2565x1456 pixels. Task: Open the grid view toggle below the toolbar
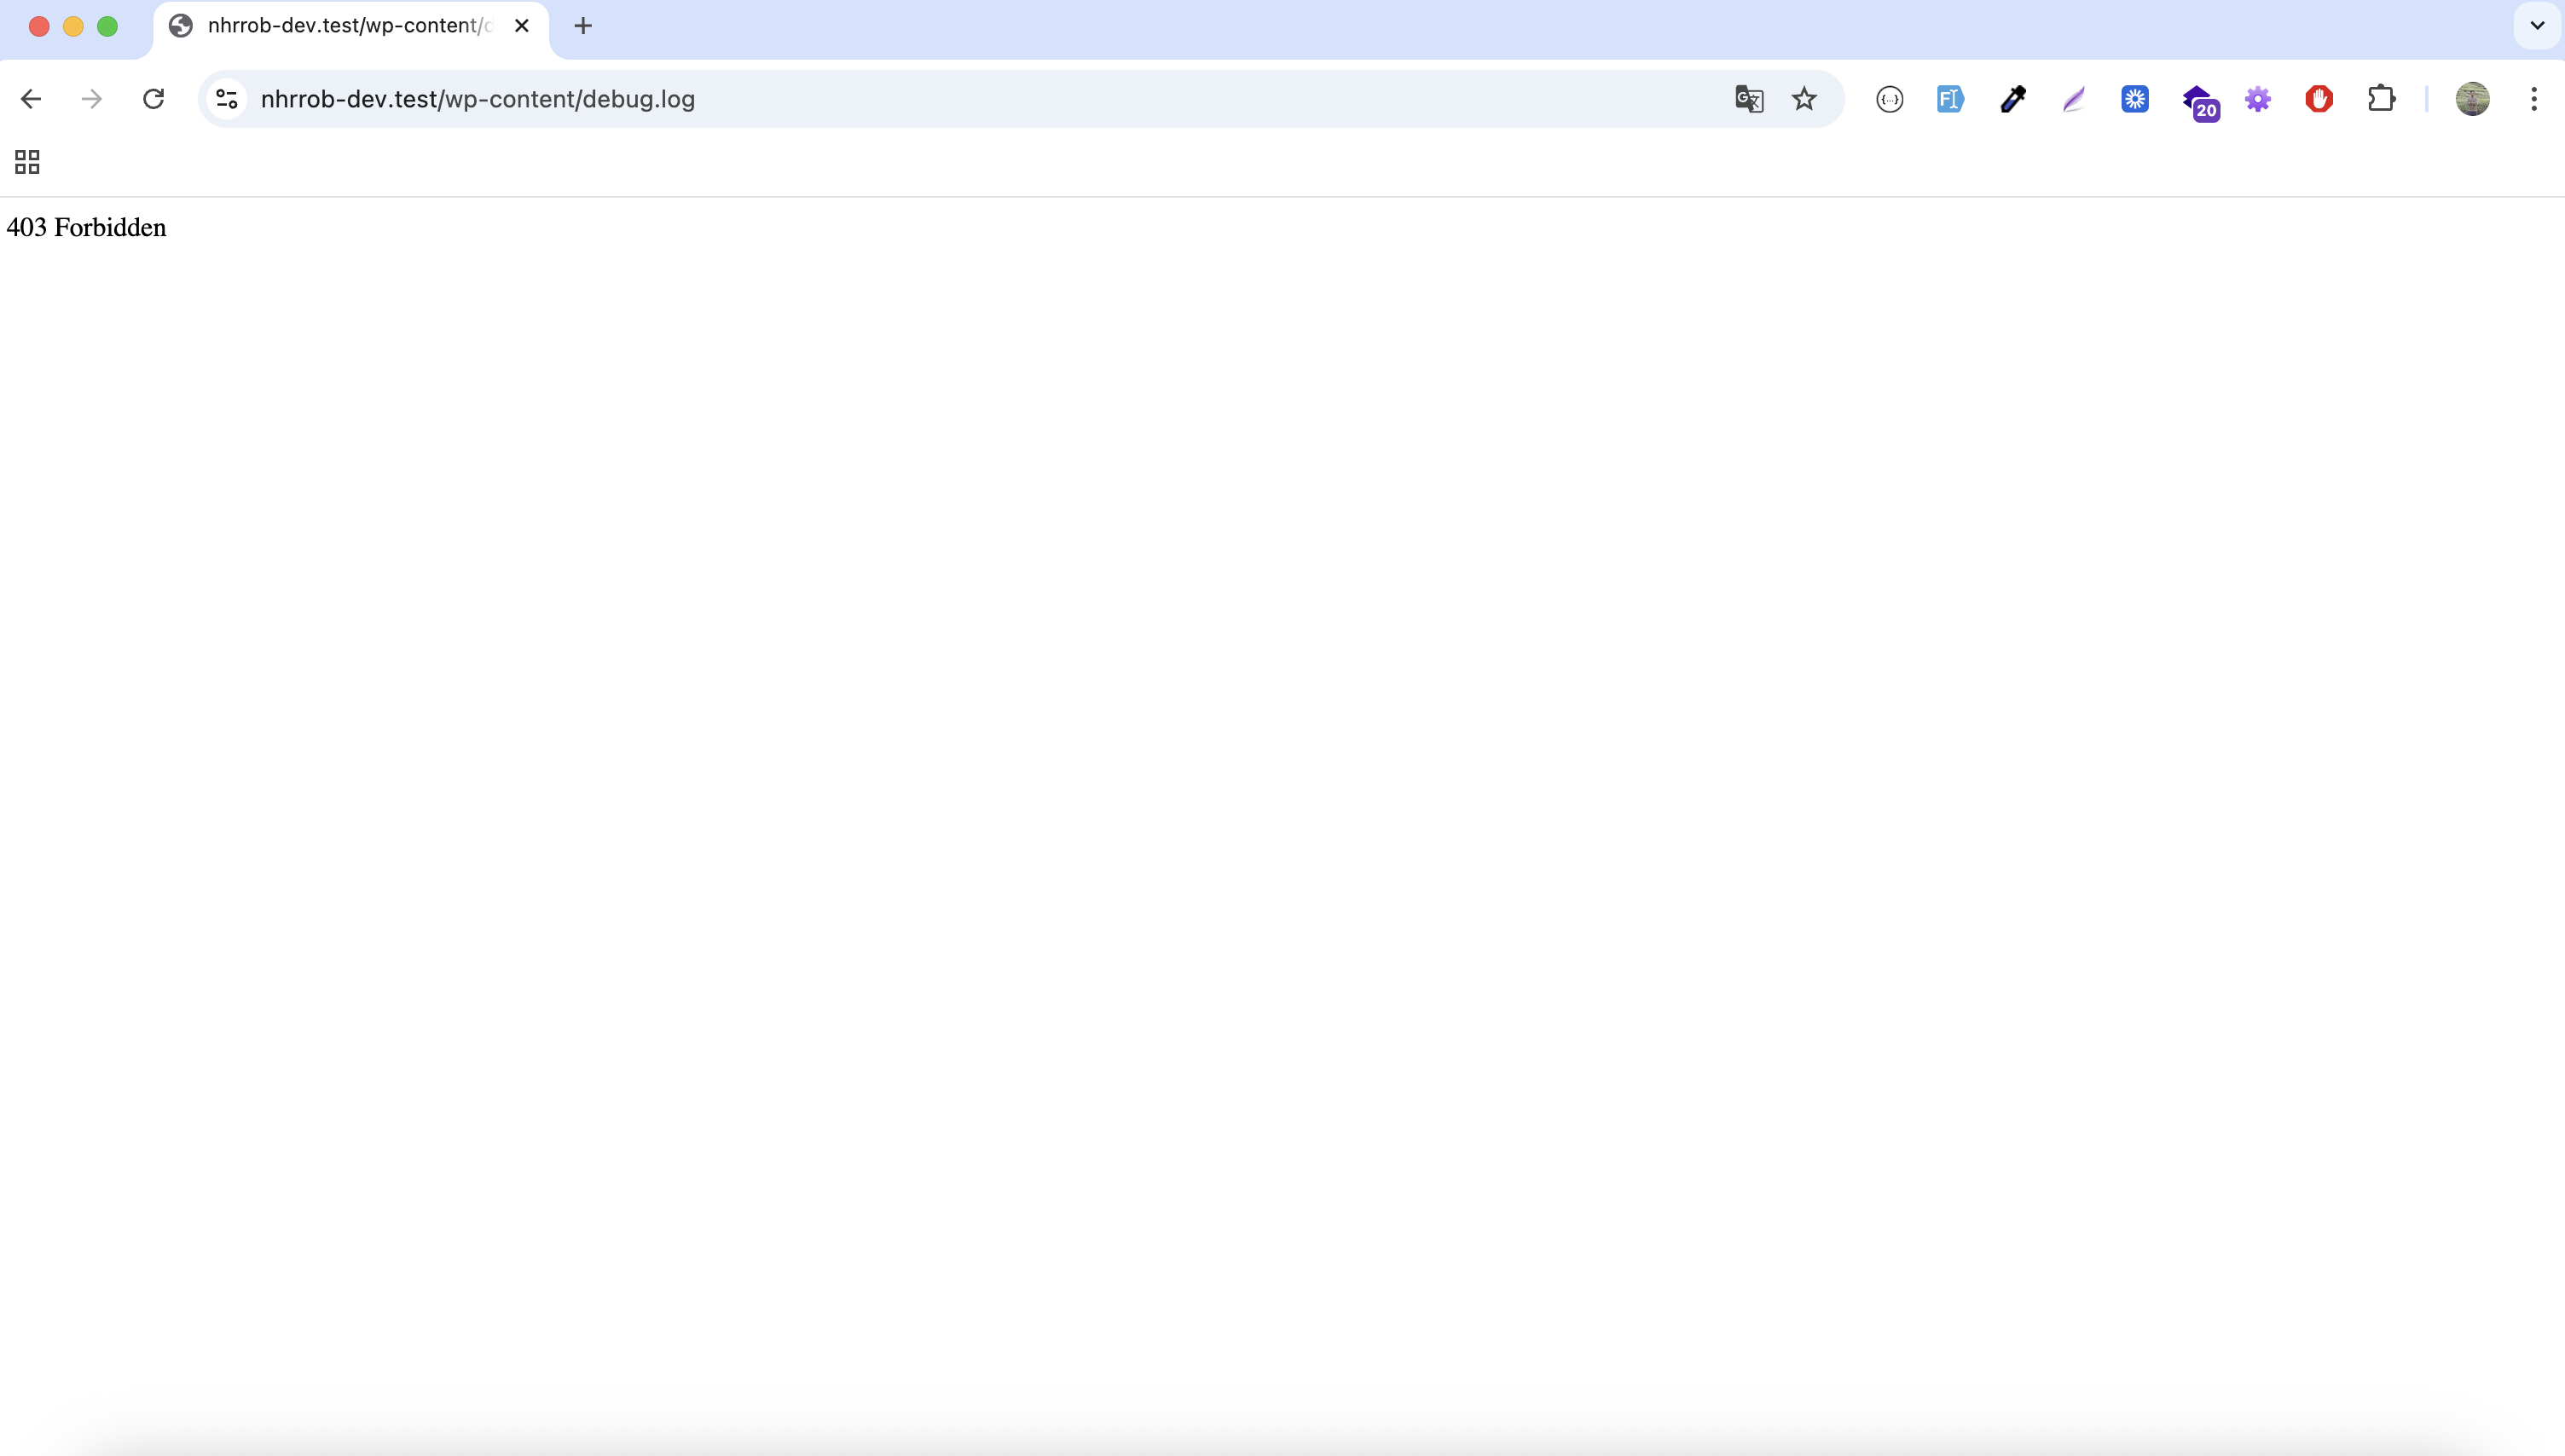24,161
